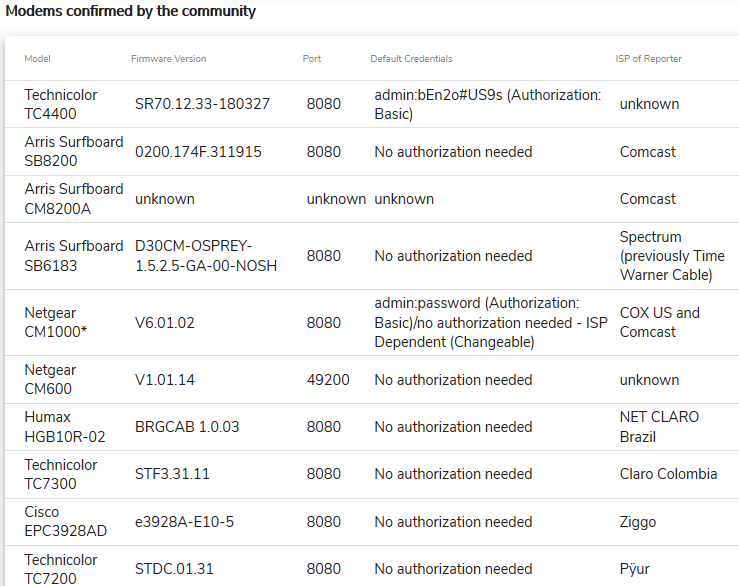Click the Model column header
This screenshot has height=586, width=739.
(x=37, y=59)
